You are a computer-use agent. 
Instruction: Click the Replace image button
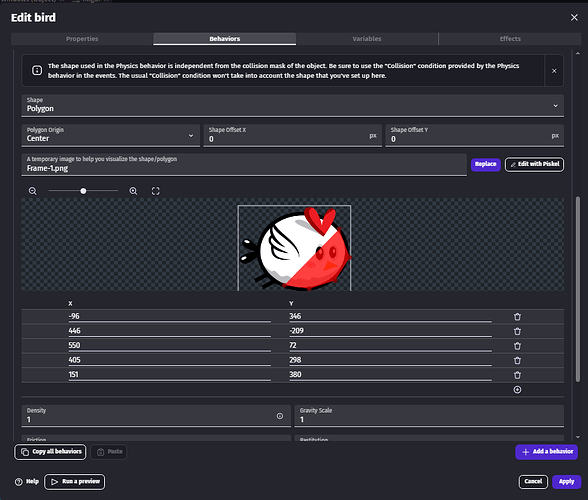(486, 164)
